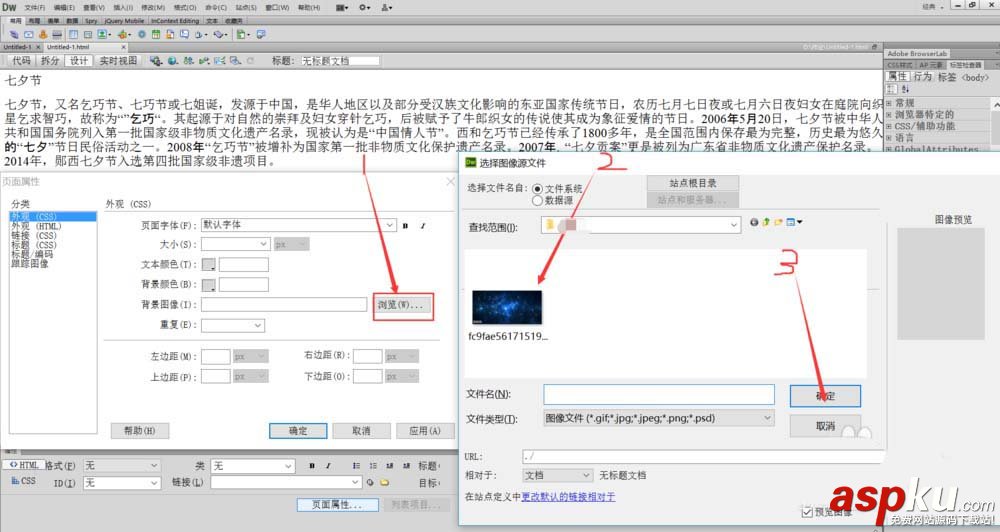Click the 更改默认的链接相对于 link

tap(568, 497)
